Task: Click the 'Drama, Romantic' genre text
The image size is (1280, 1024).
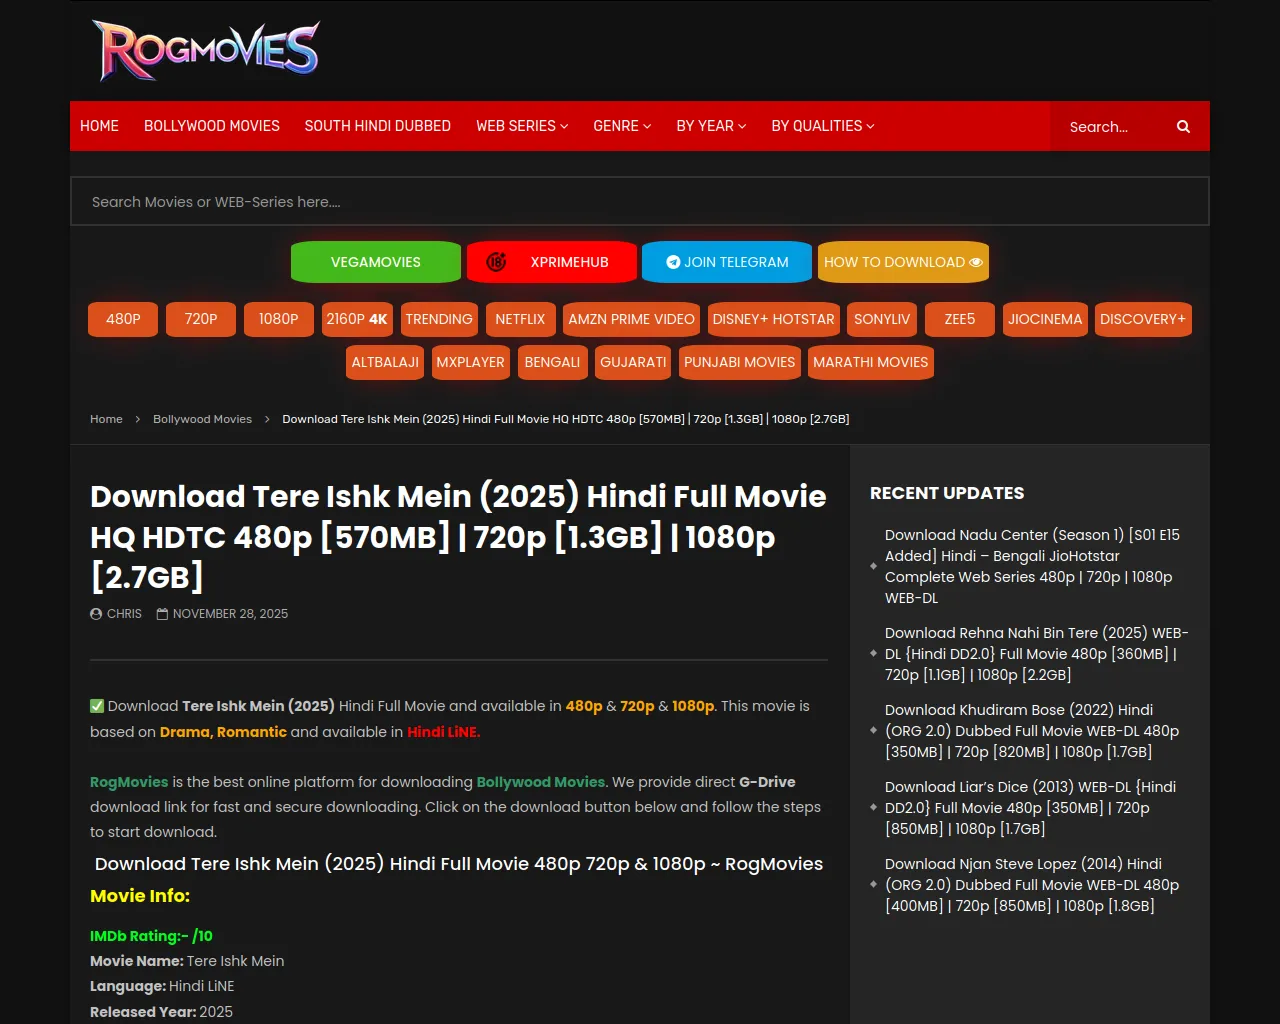Action: [223, 732]
